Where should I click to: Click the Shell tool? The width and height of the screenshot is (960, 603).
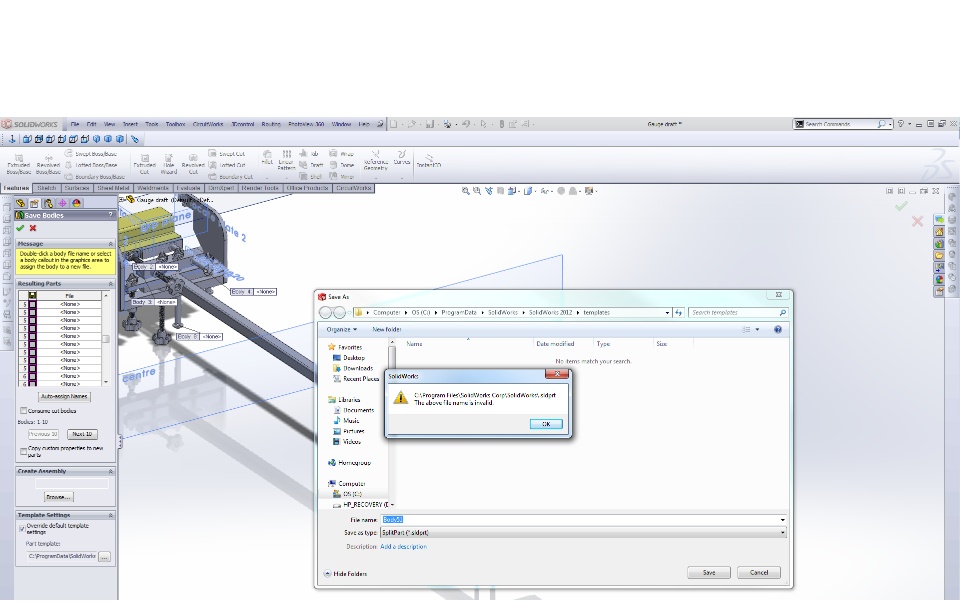point(311,176)
